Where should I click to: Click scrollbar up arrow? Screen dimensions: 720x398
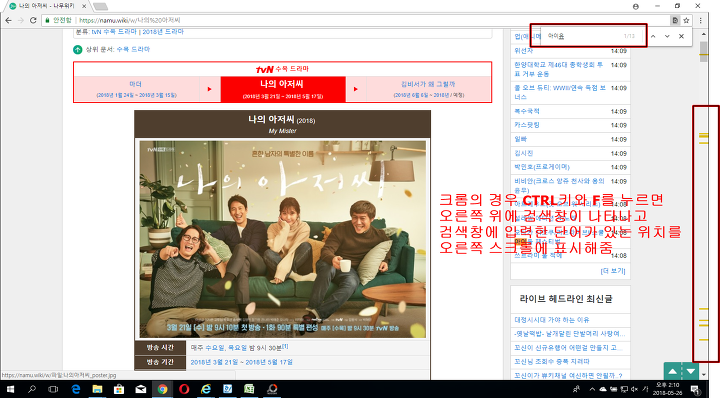[703, 34]
